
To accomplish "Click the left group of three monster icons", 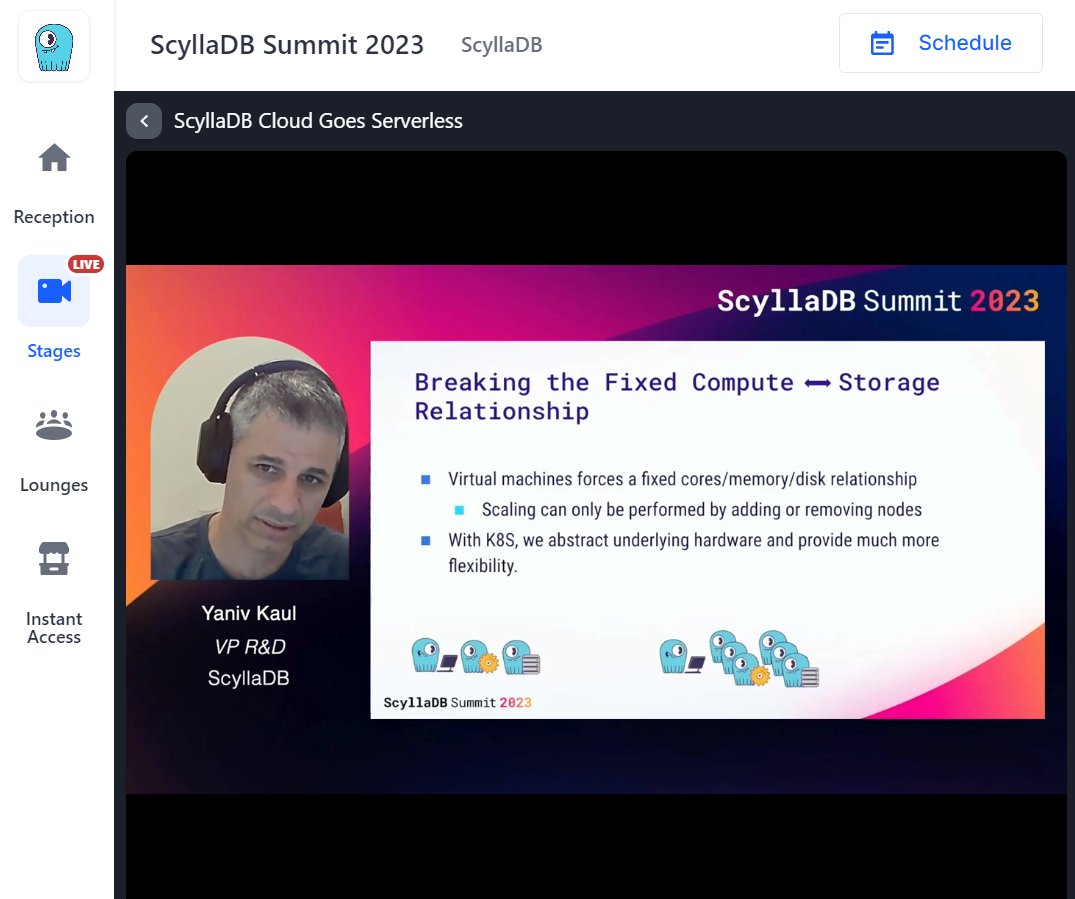I will coord(476,656).
